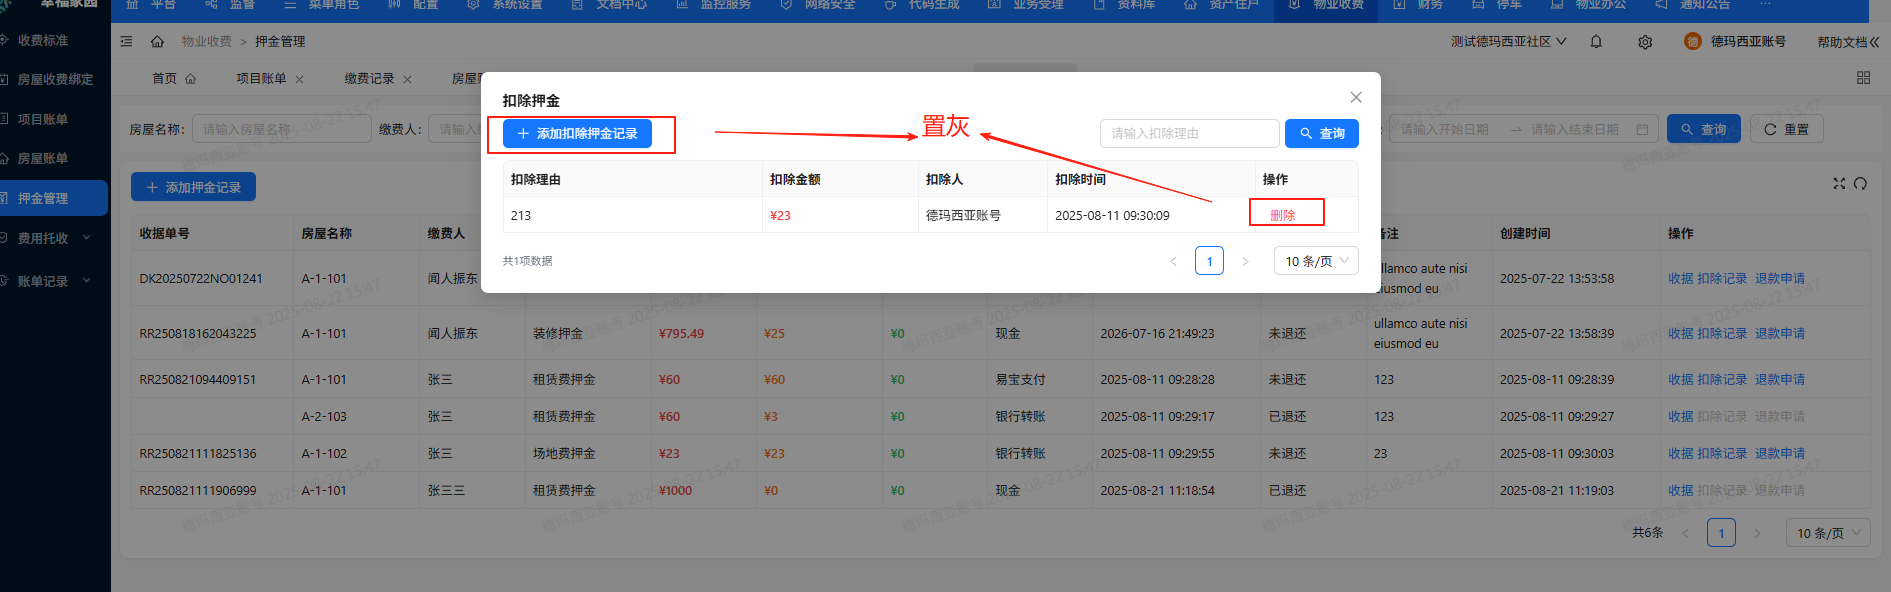Viewport: 1891px width, 592px height.
Task: Switch to the 缴费记录 tab
Action: (x=369, y=79)
